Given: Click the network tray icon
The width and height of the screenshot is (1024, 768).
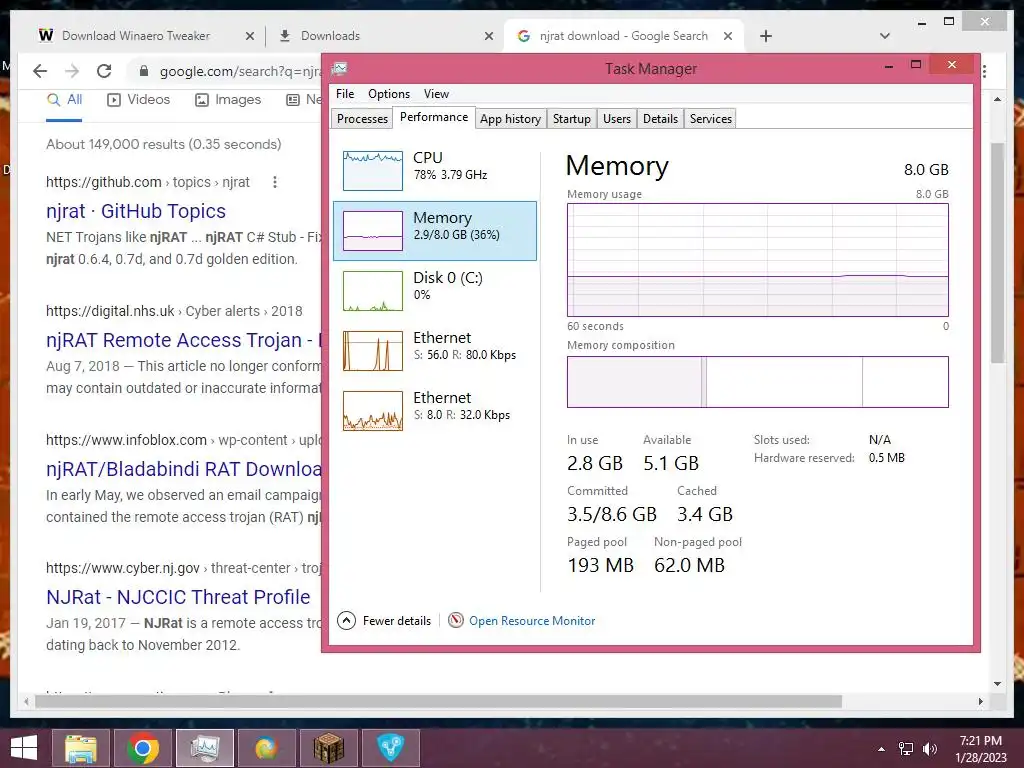Looking at the screenshot, I should pyautogui.click(x=906, y=749).
